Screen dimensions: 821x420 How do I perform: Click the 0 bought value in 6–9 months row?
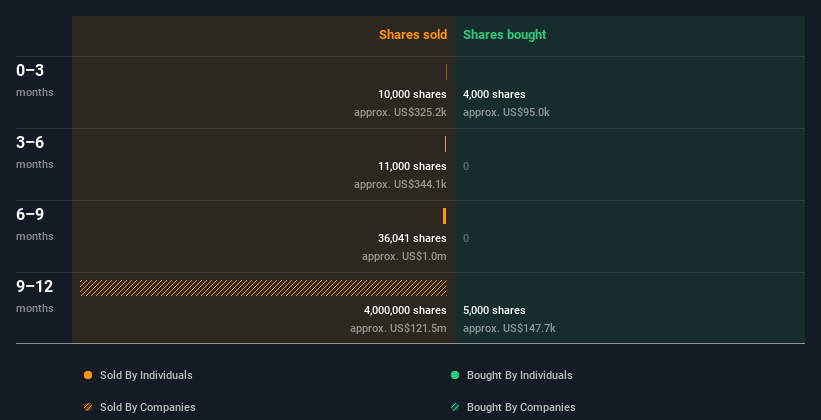[x=466, y=238]
